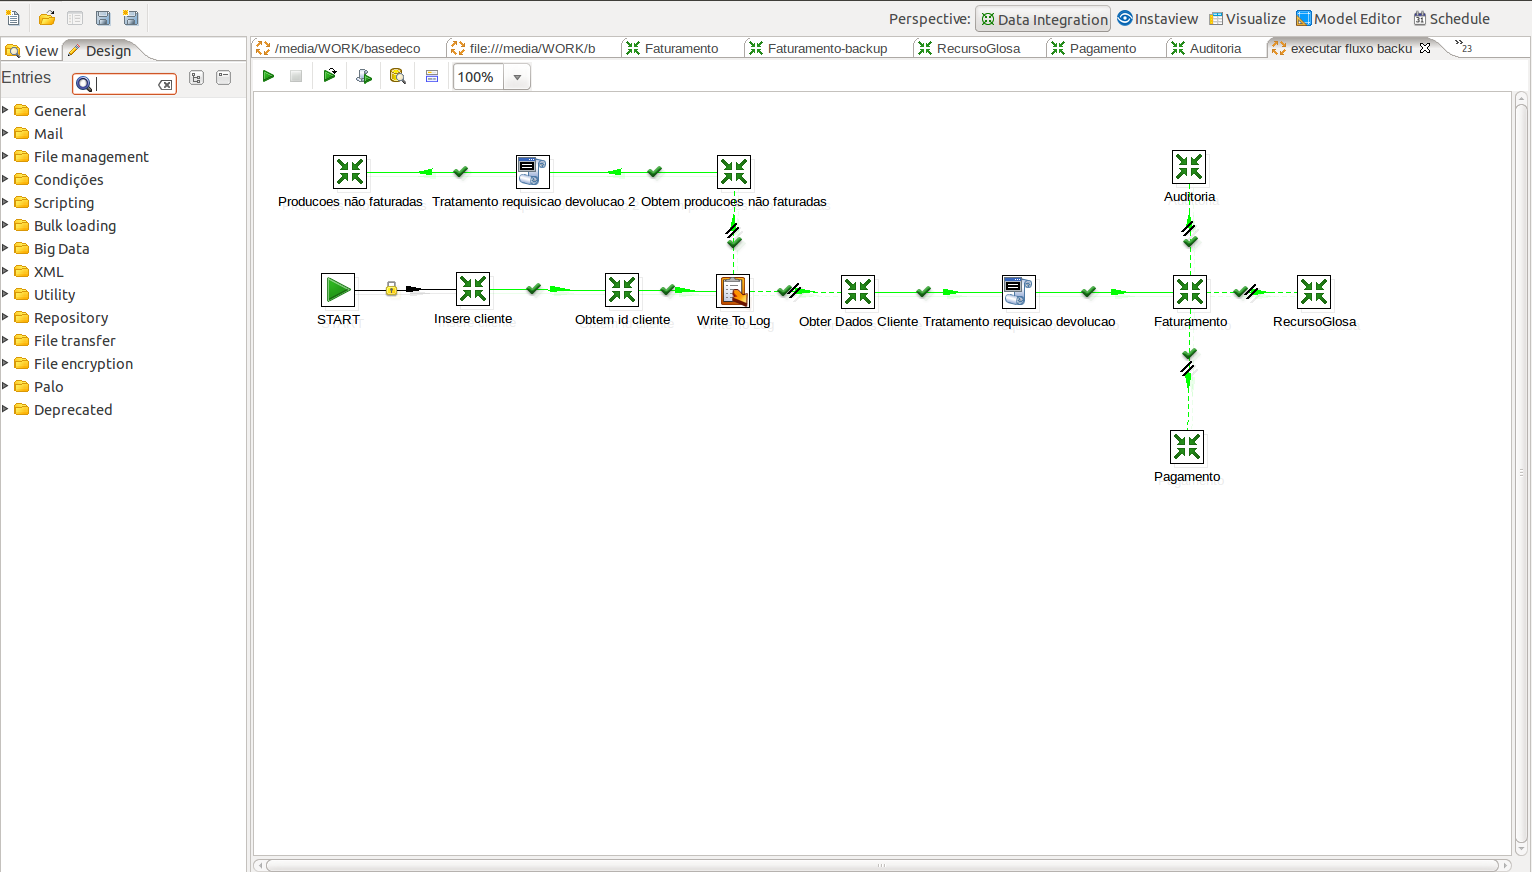Click the Open file folder icon
The image size is (1532, 872).
[47, 18]
